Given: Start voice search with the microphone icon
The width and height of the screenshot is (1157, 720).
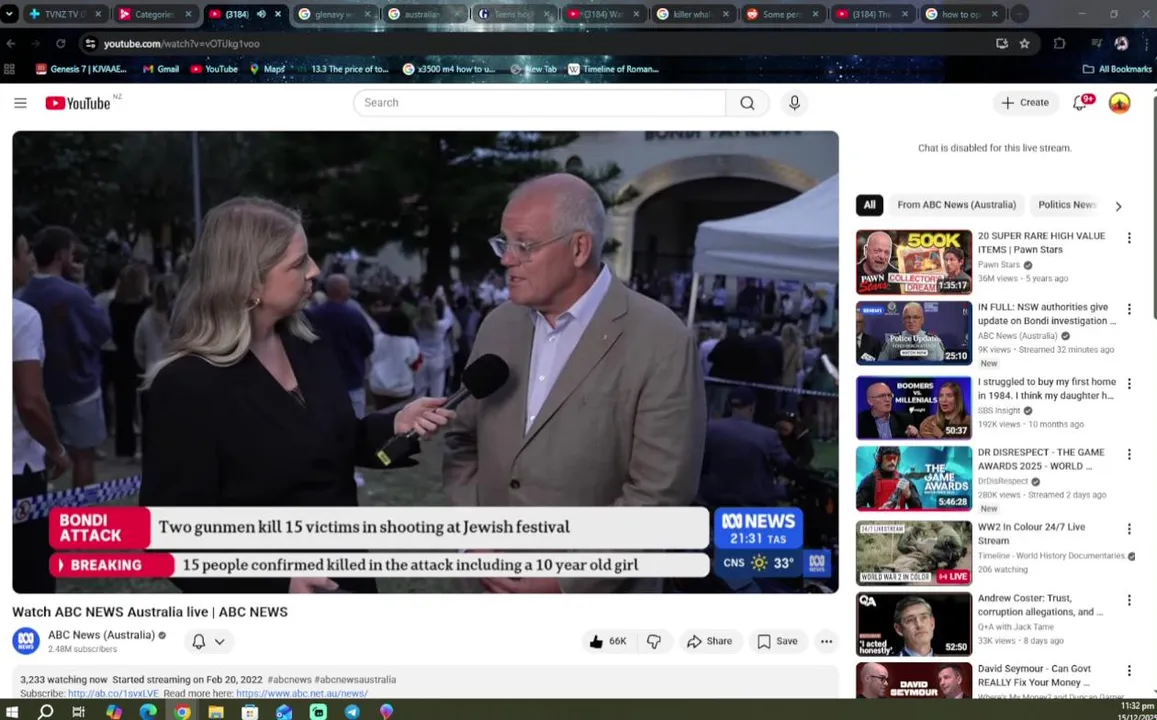Looking at the screenshot, I should pyautogui.click(x=794, y=103).
